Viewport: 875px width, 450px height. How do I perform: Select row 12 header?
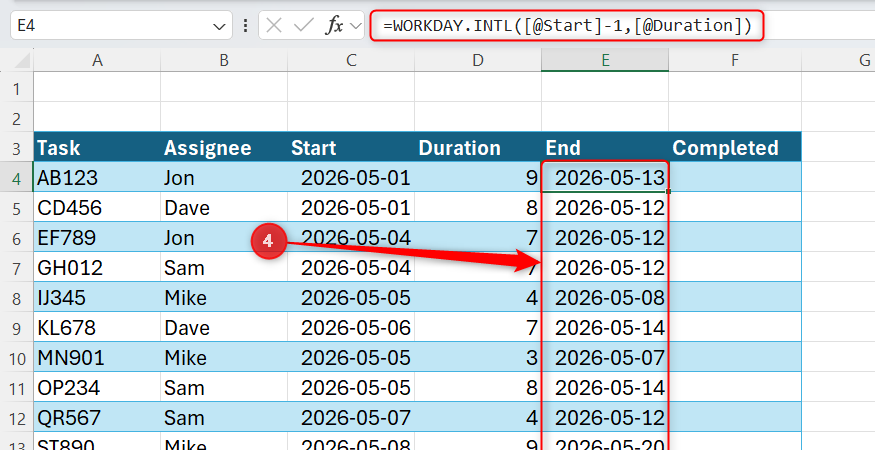pos(16,418)
